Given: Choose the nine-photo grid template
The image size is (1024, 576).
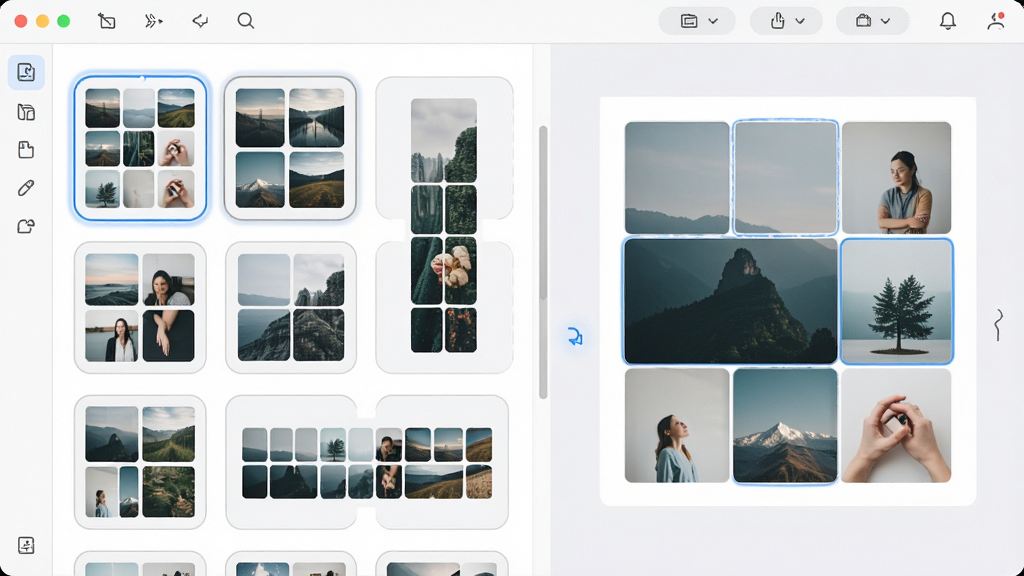Looking at the screenshot, I should (140, 148).
